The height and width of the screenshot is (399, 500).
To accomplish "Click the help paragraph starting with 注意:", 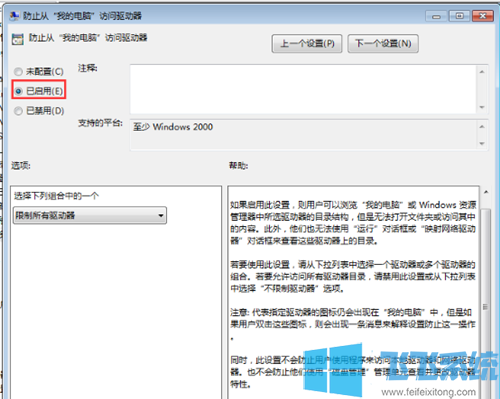I will coord(353,324).
